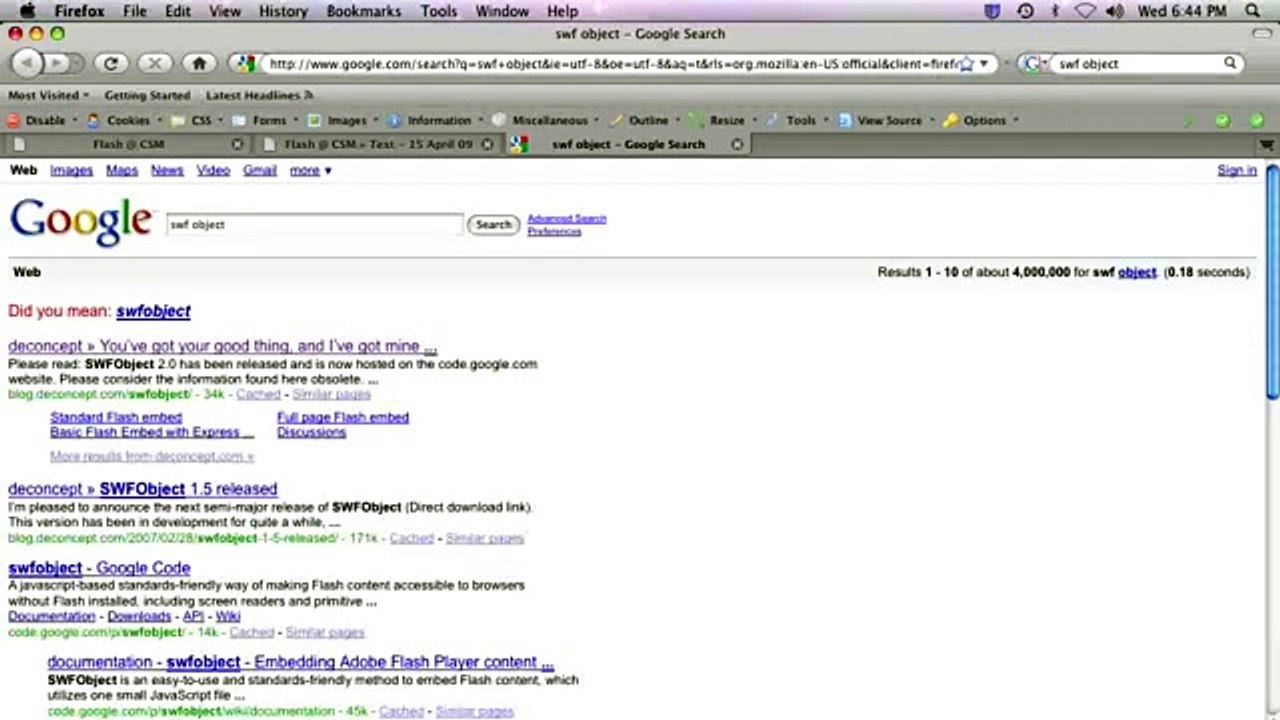Click the volume icon in the menu bar
The image size is (1280, 720).
(1116, 11)
